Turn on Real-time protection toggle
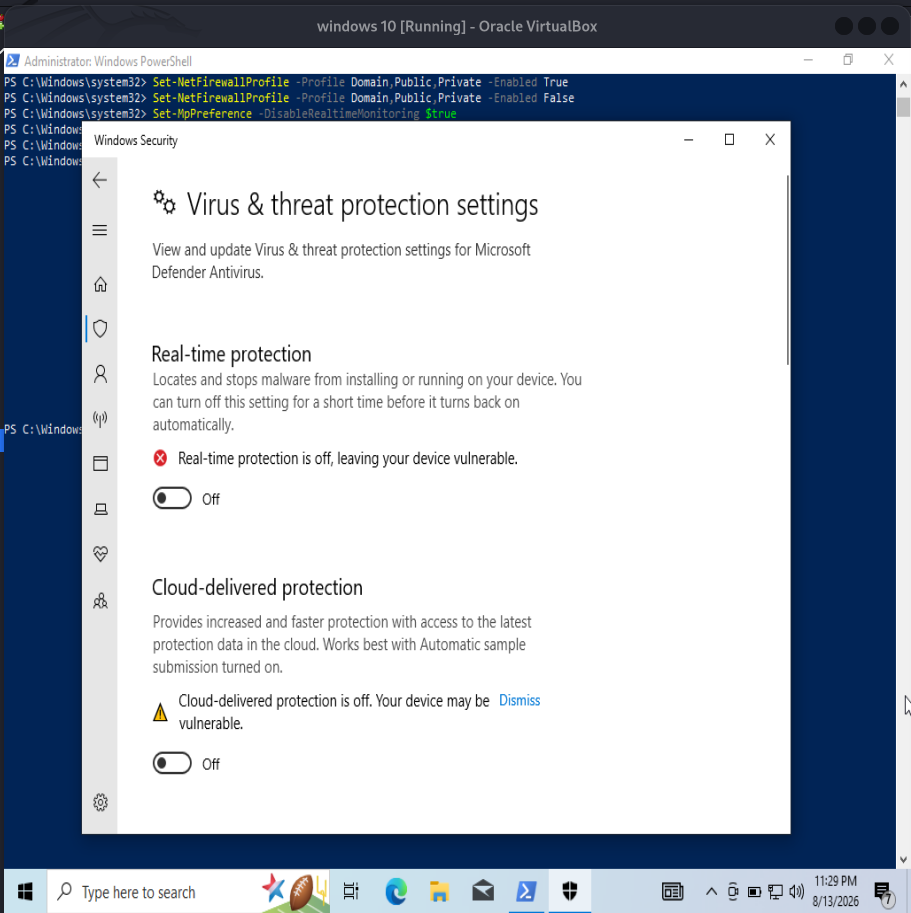The image size is (911, 913). (172, 498)
